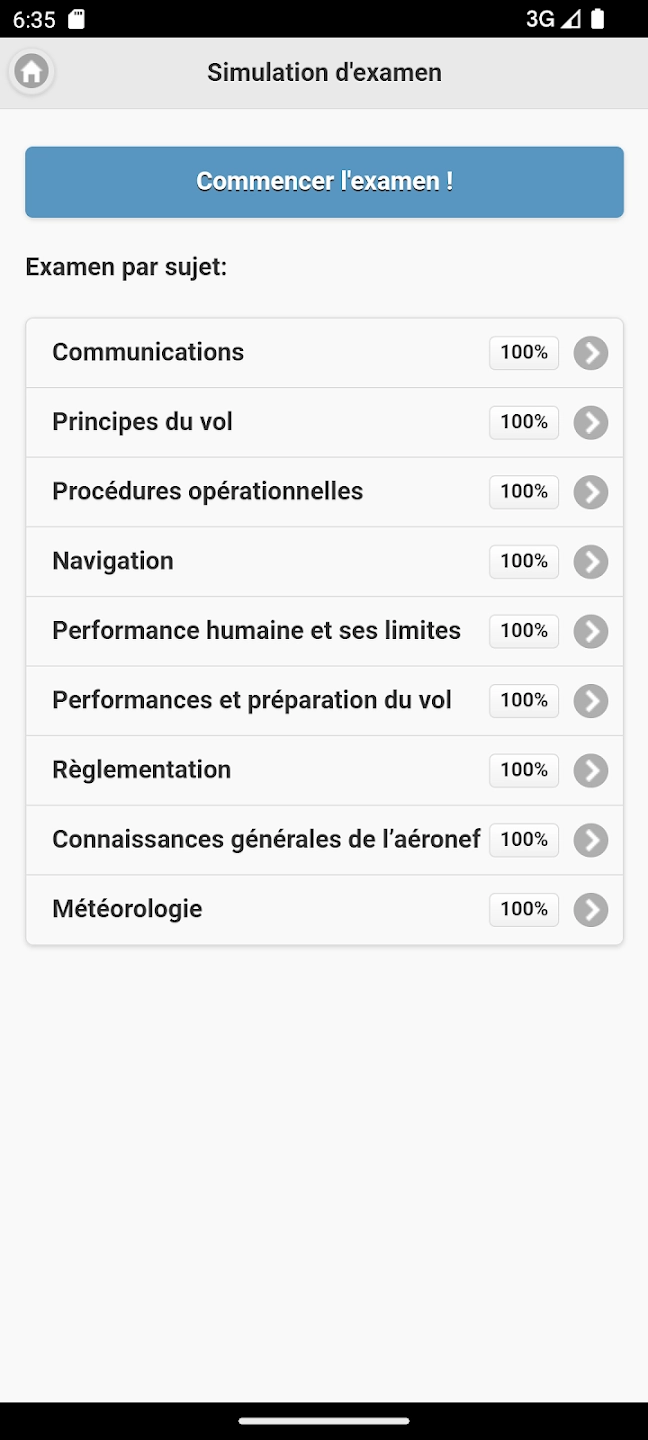
Task: Expand the Performances et préparation du vol entry
Action: 591,700
